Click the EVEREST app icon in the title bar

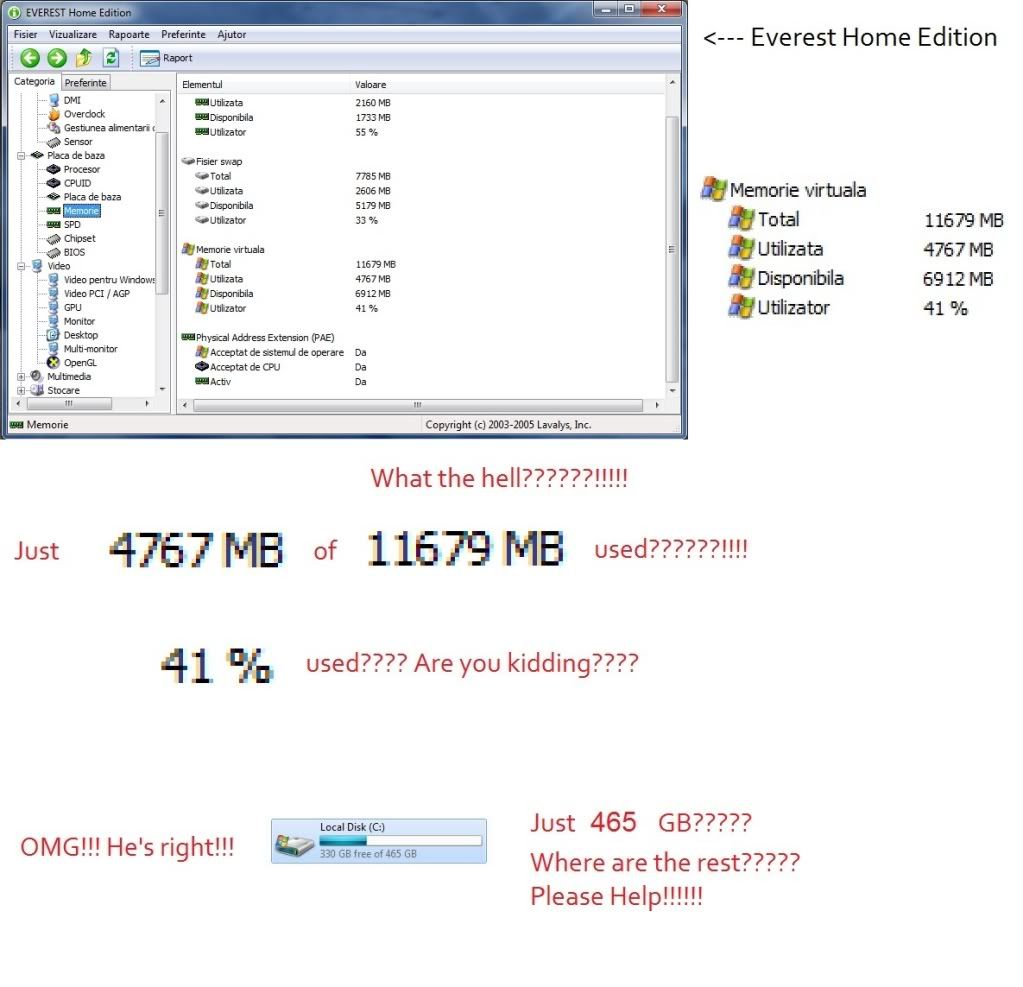tap(14, 12)
